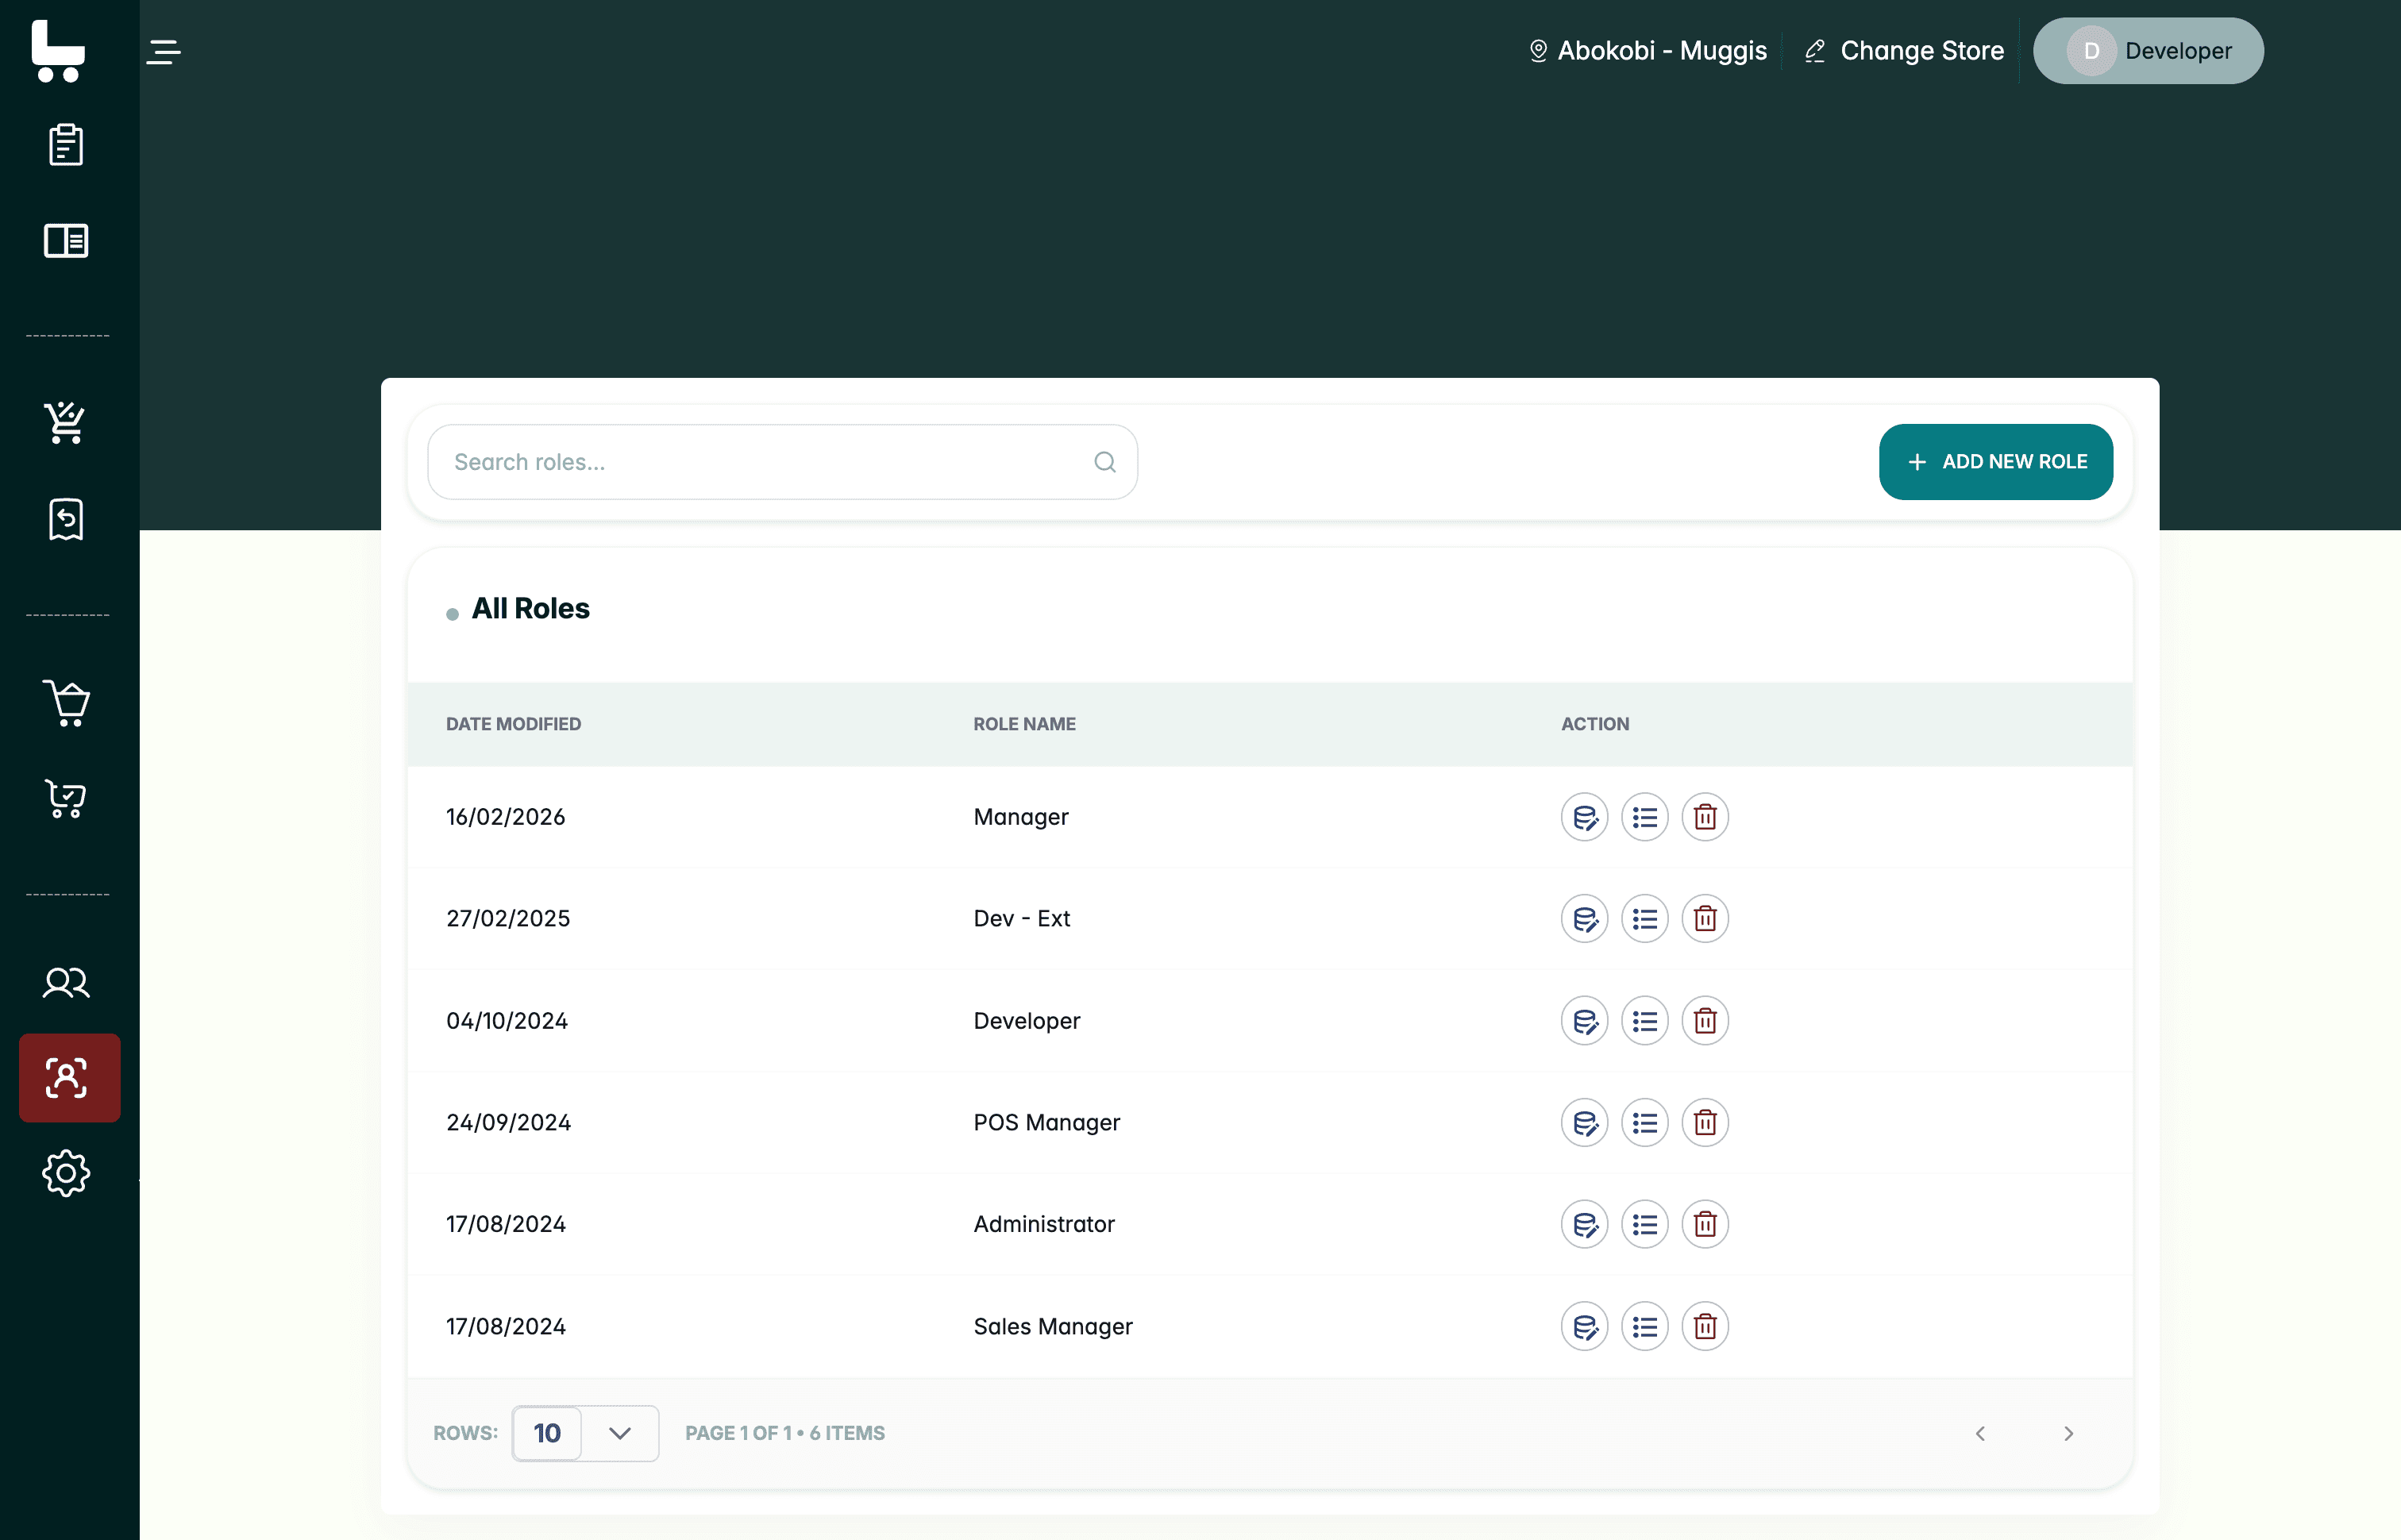
Task: Delete the Sales Manager role
Action: 1705,1326
